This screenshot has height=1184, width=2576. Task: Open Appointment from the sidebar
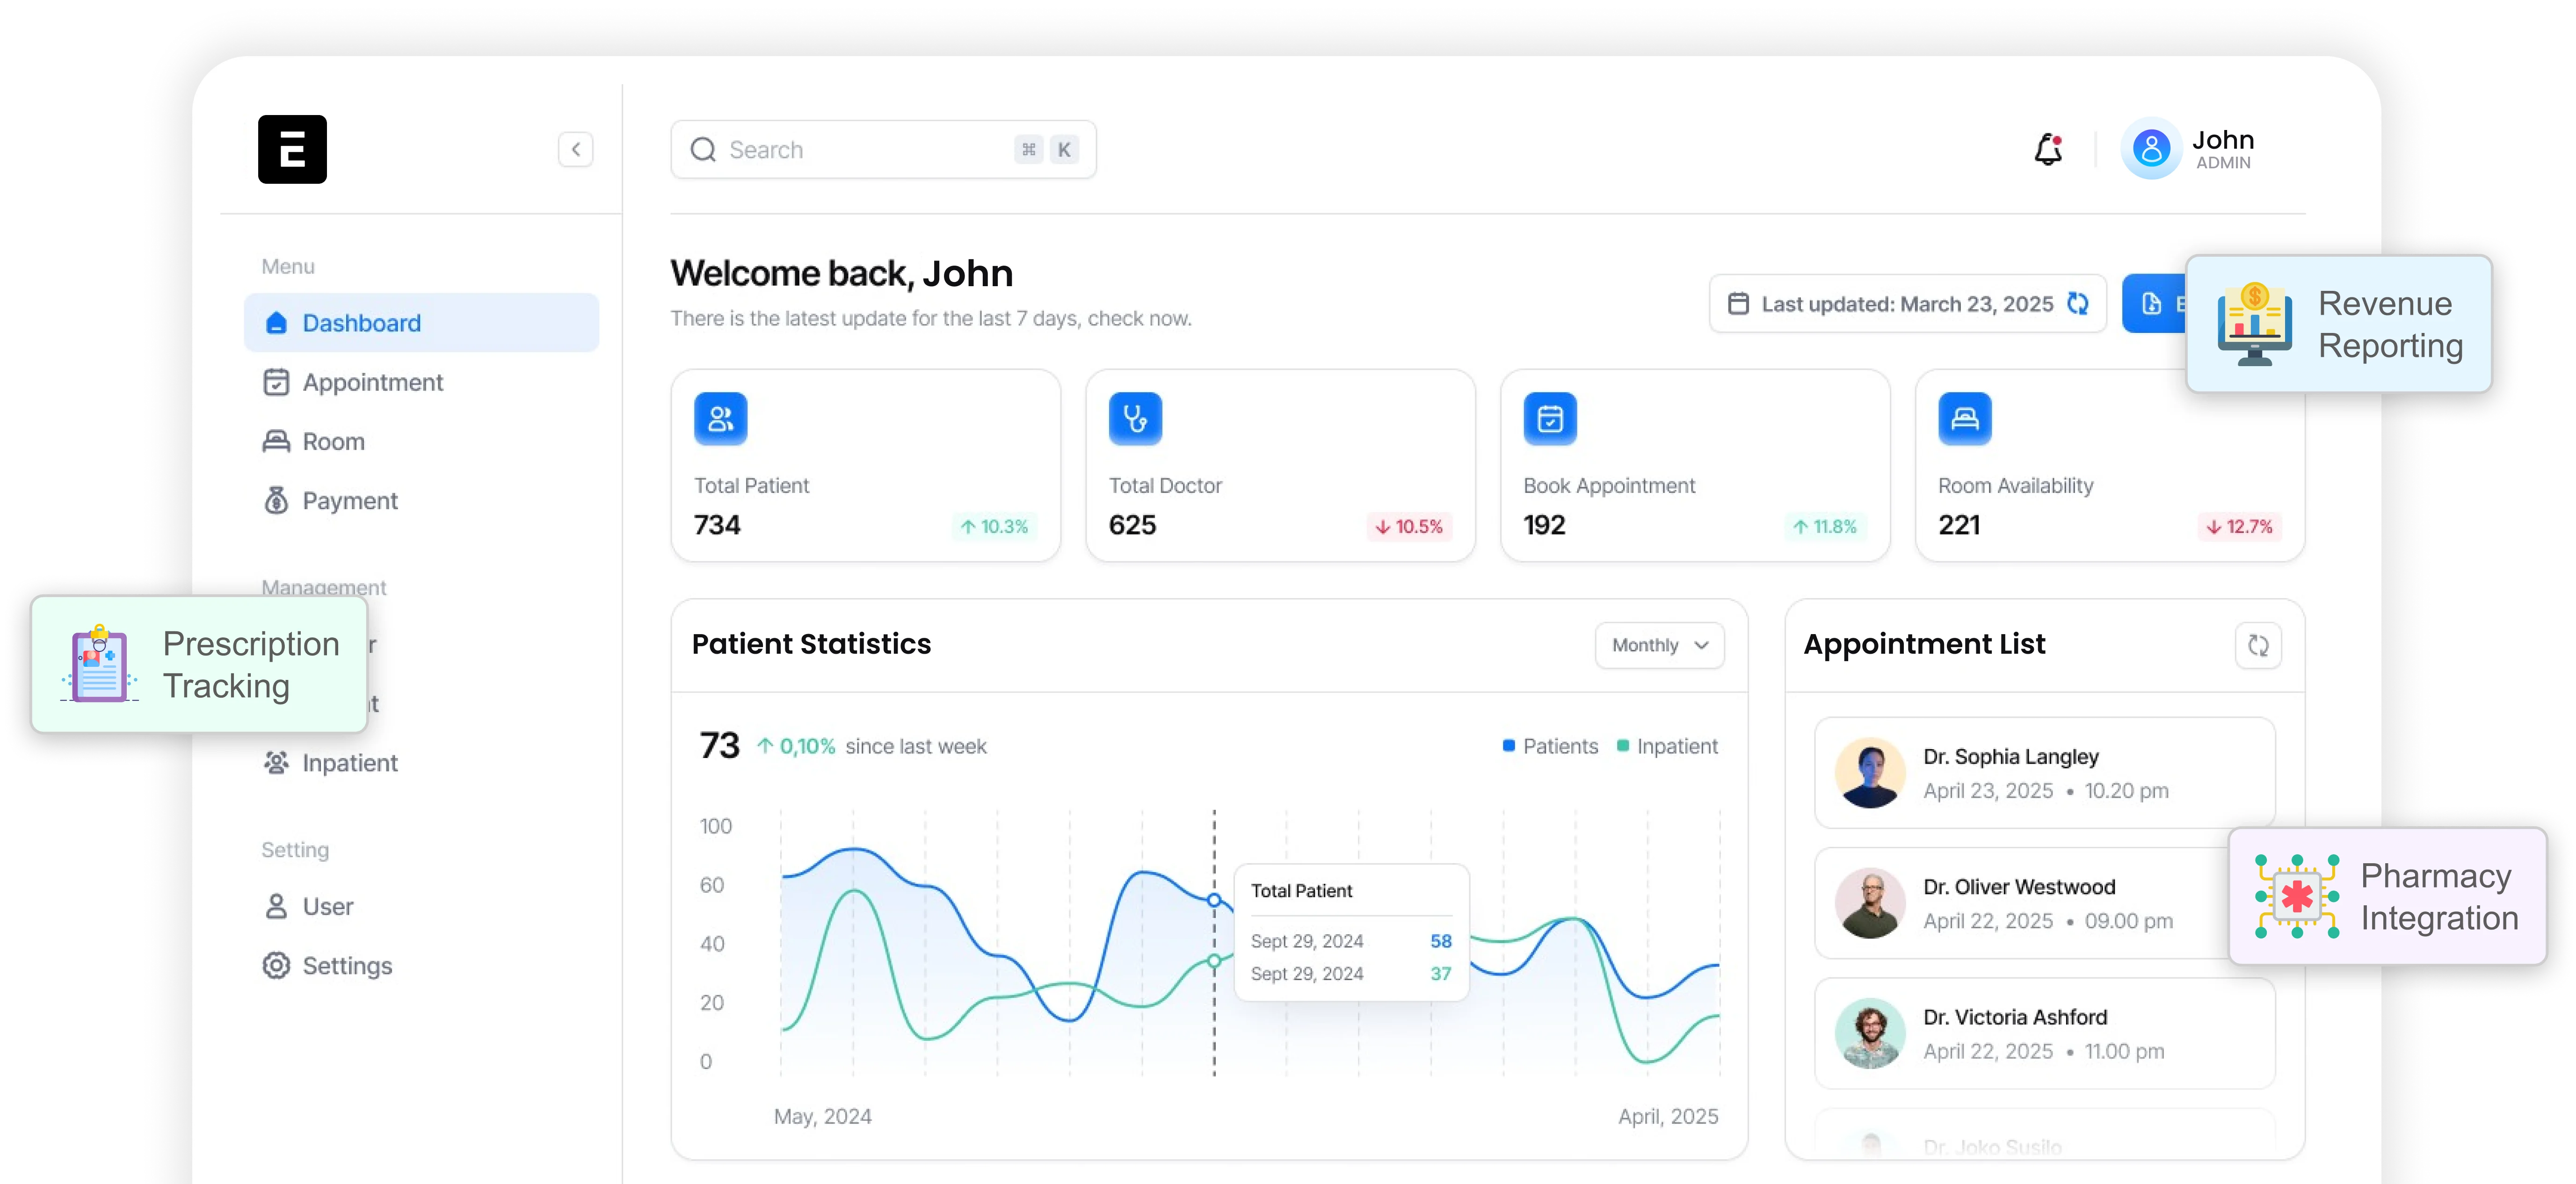point(372,382)
